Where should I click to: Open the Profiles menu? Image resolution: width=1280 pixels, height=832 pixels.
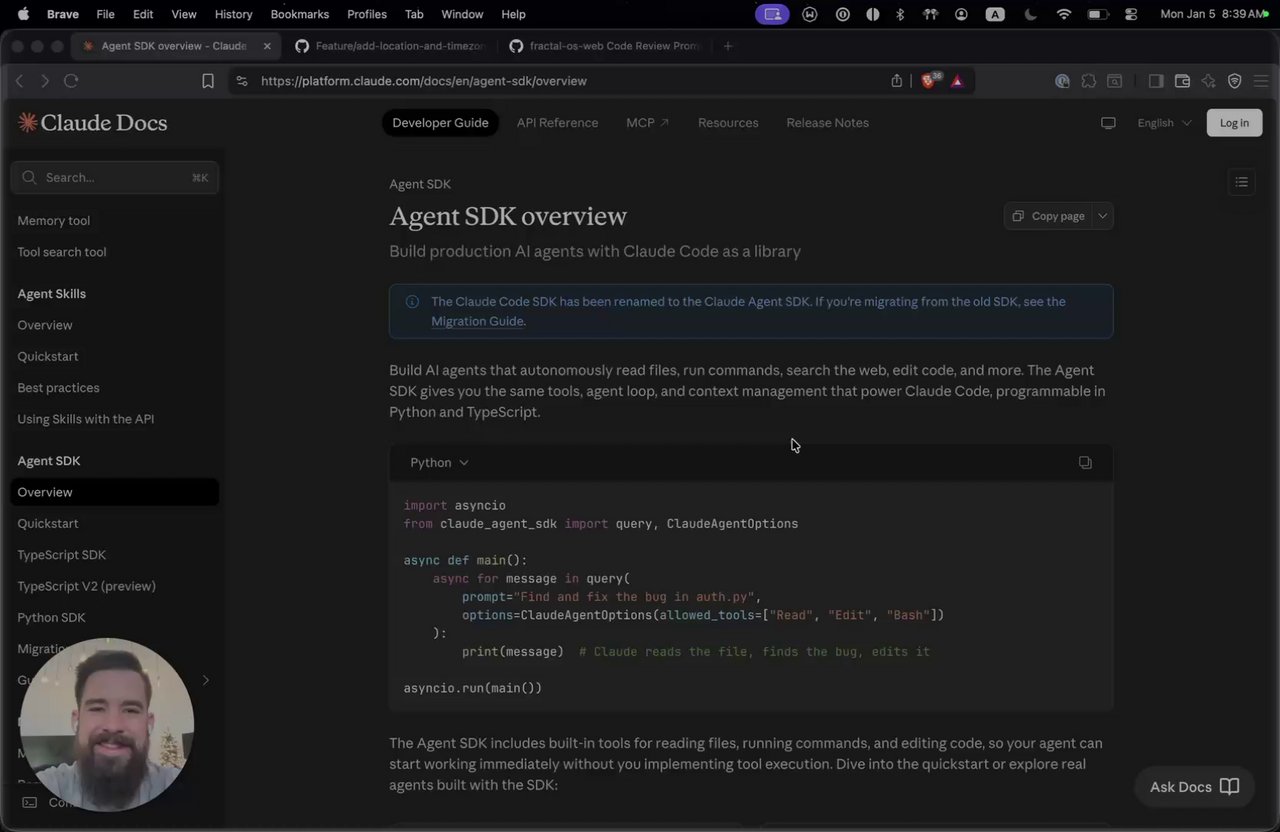[x=367, y=14]
